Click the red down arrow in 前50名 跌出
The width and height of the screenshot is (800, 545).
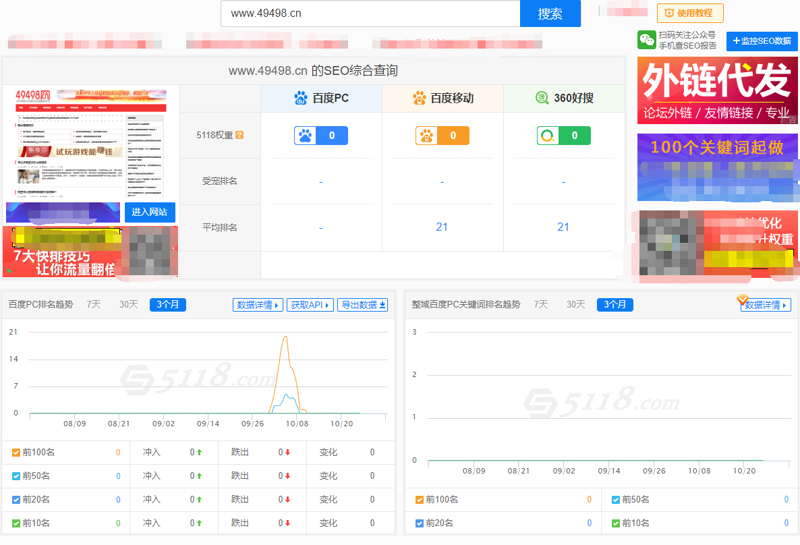(288, 476)
